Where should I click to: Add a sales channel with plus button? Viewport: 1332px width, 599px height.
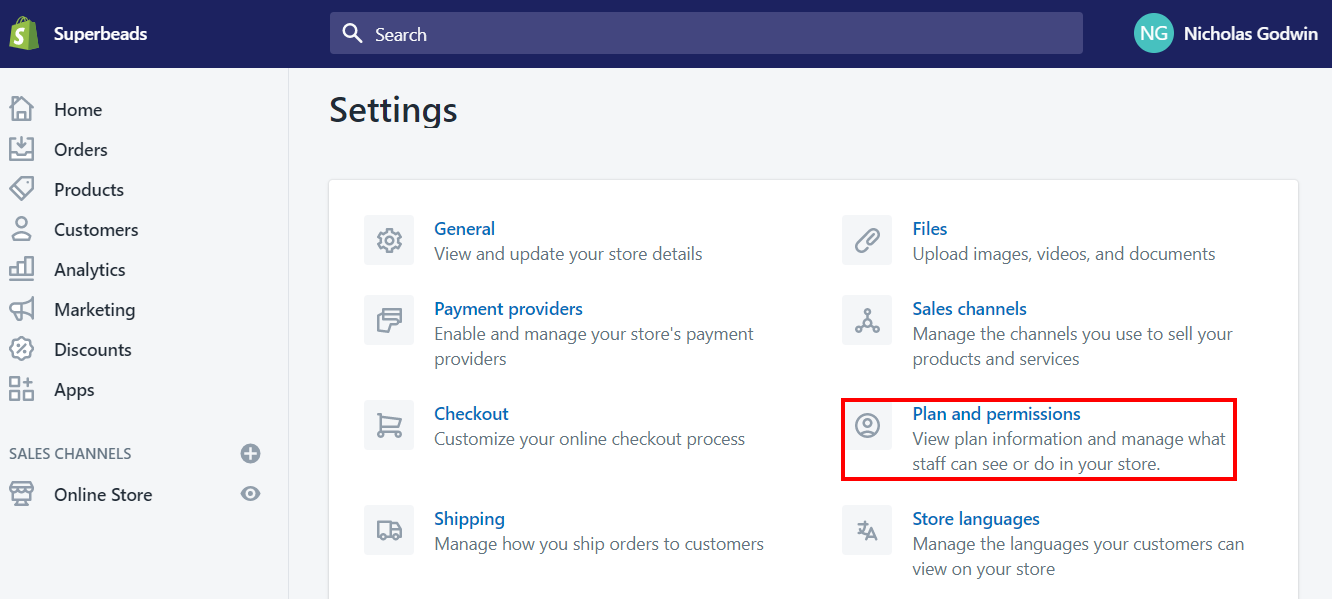251,454
